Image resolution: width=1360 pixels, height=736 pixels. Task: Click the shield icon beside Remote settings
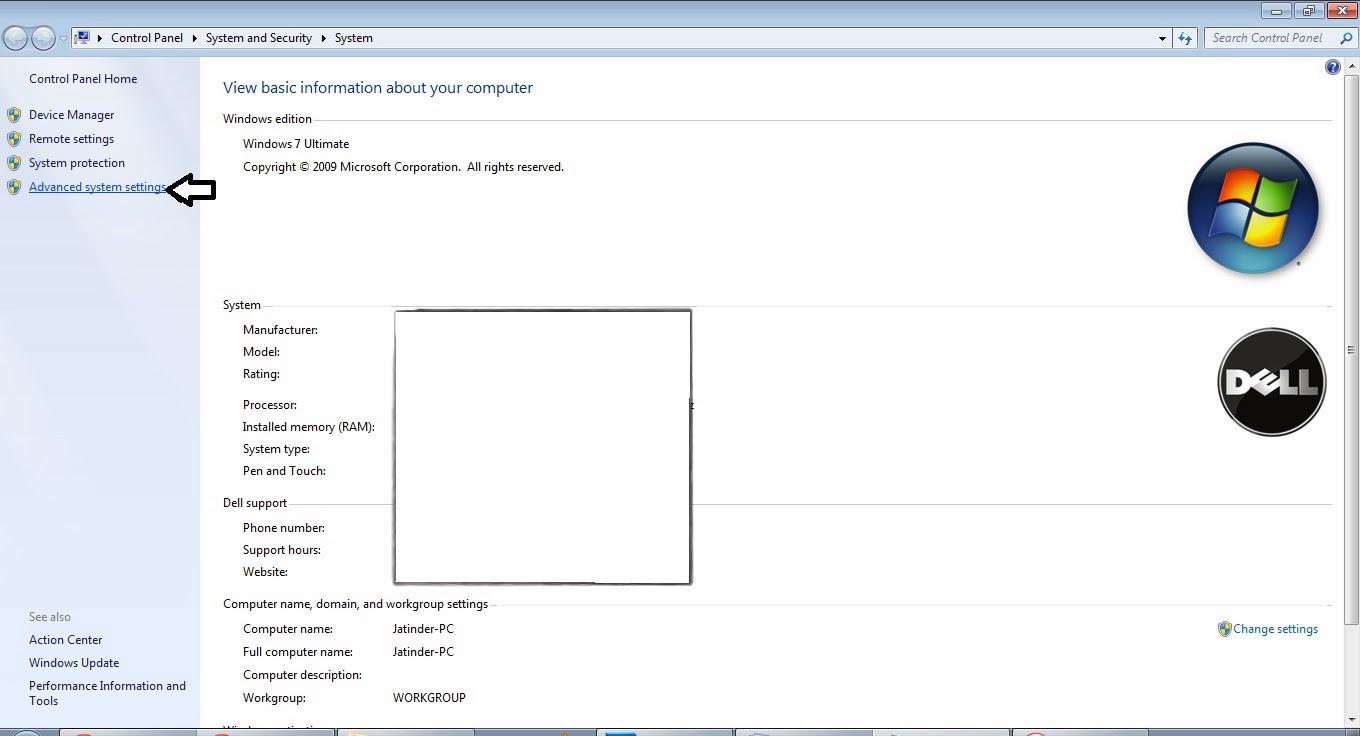coord(14,138)
